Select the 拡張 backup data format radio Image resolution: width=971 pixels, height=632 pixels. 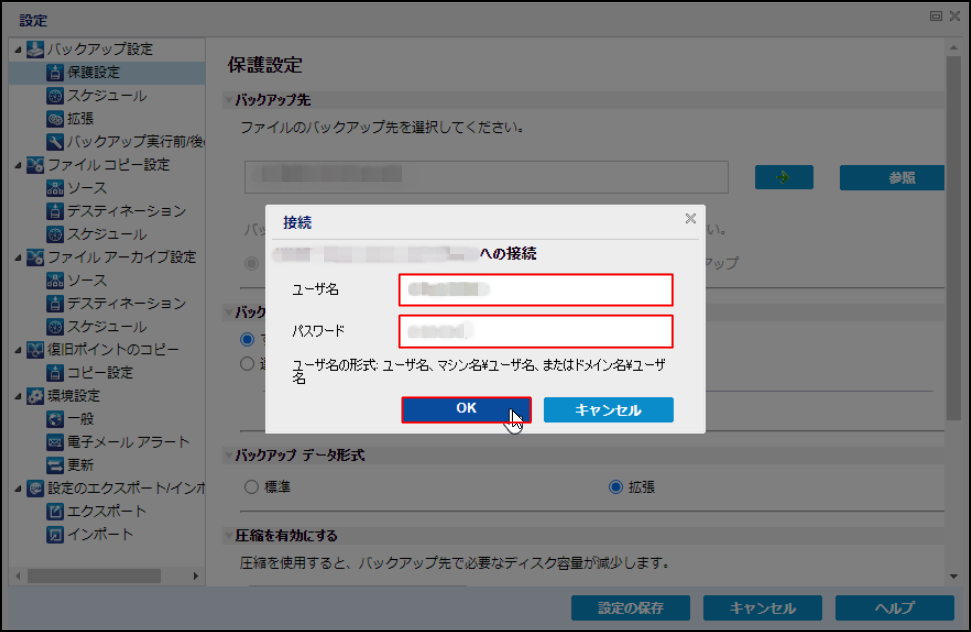coord(616,487)
